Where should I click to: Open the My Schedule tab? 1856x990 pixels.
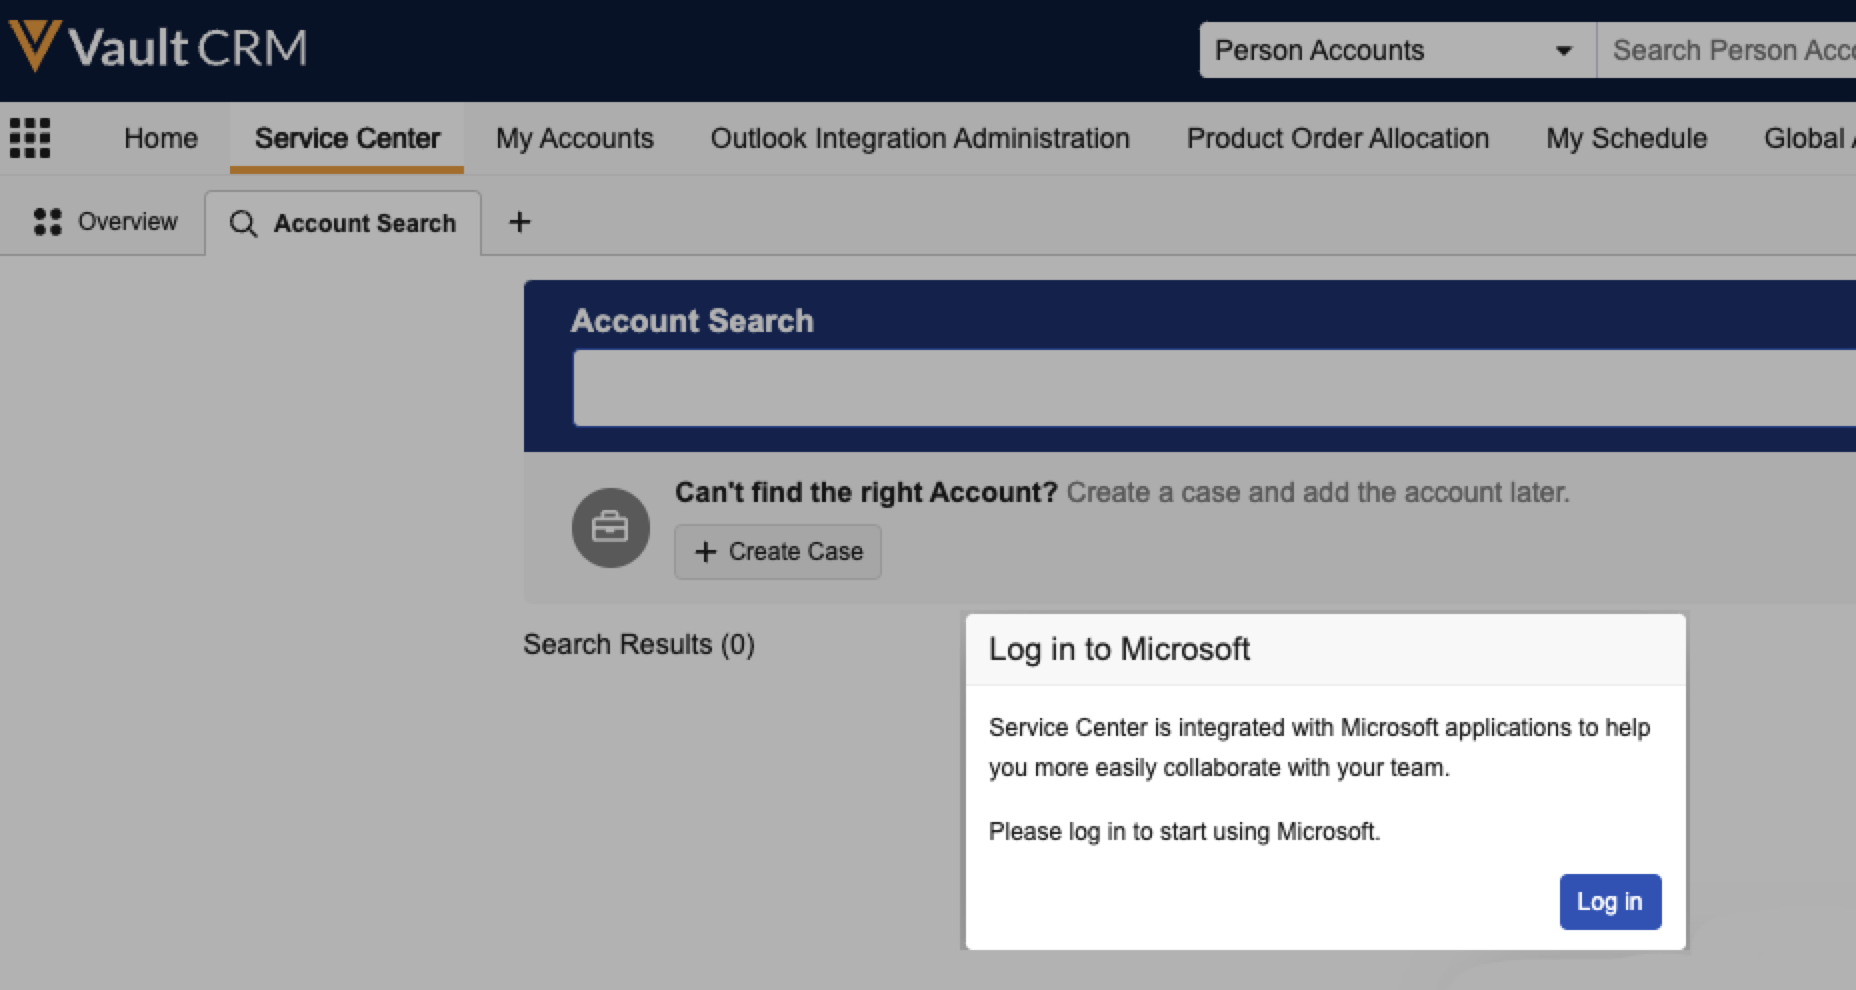[x=1626, y=138]
